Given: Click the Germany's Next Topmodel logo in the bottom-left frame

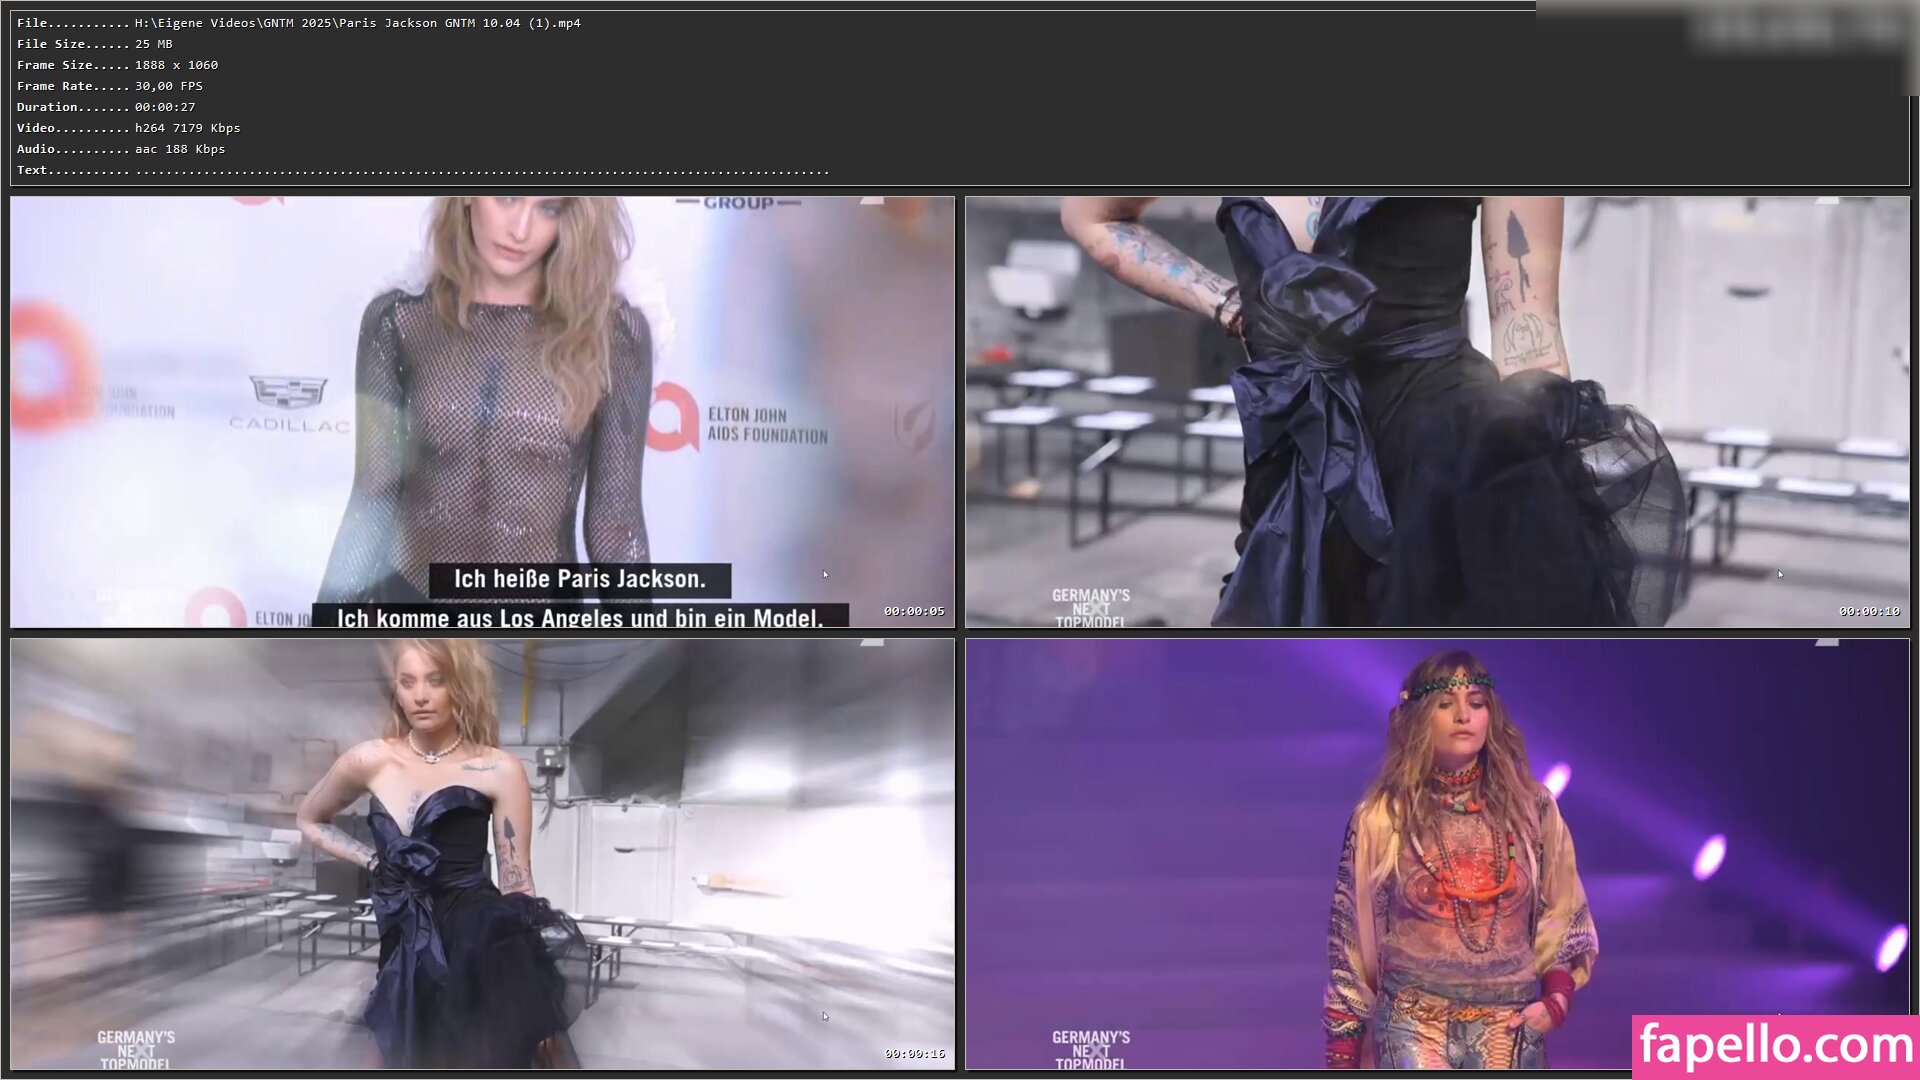Looking at the screenshot, I should pos(135,1050).
